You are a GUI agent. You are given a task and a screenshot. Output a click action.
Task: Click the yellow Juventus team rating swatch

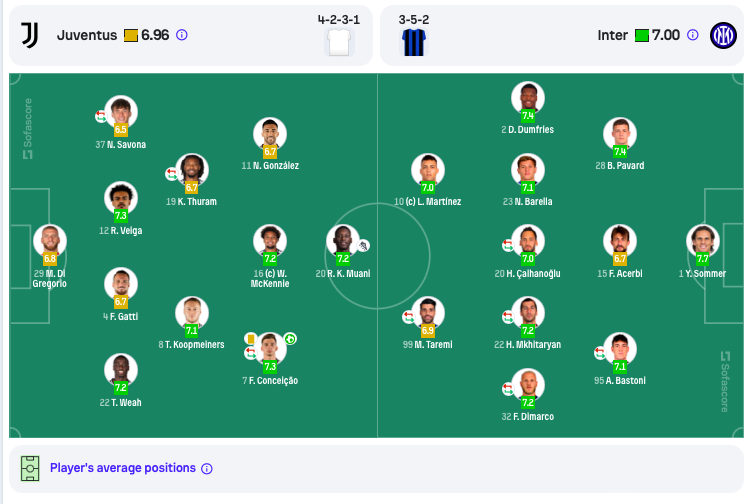(x=131, y=36)
